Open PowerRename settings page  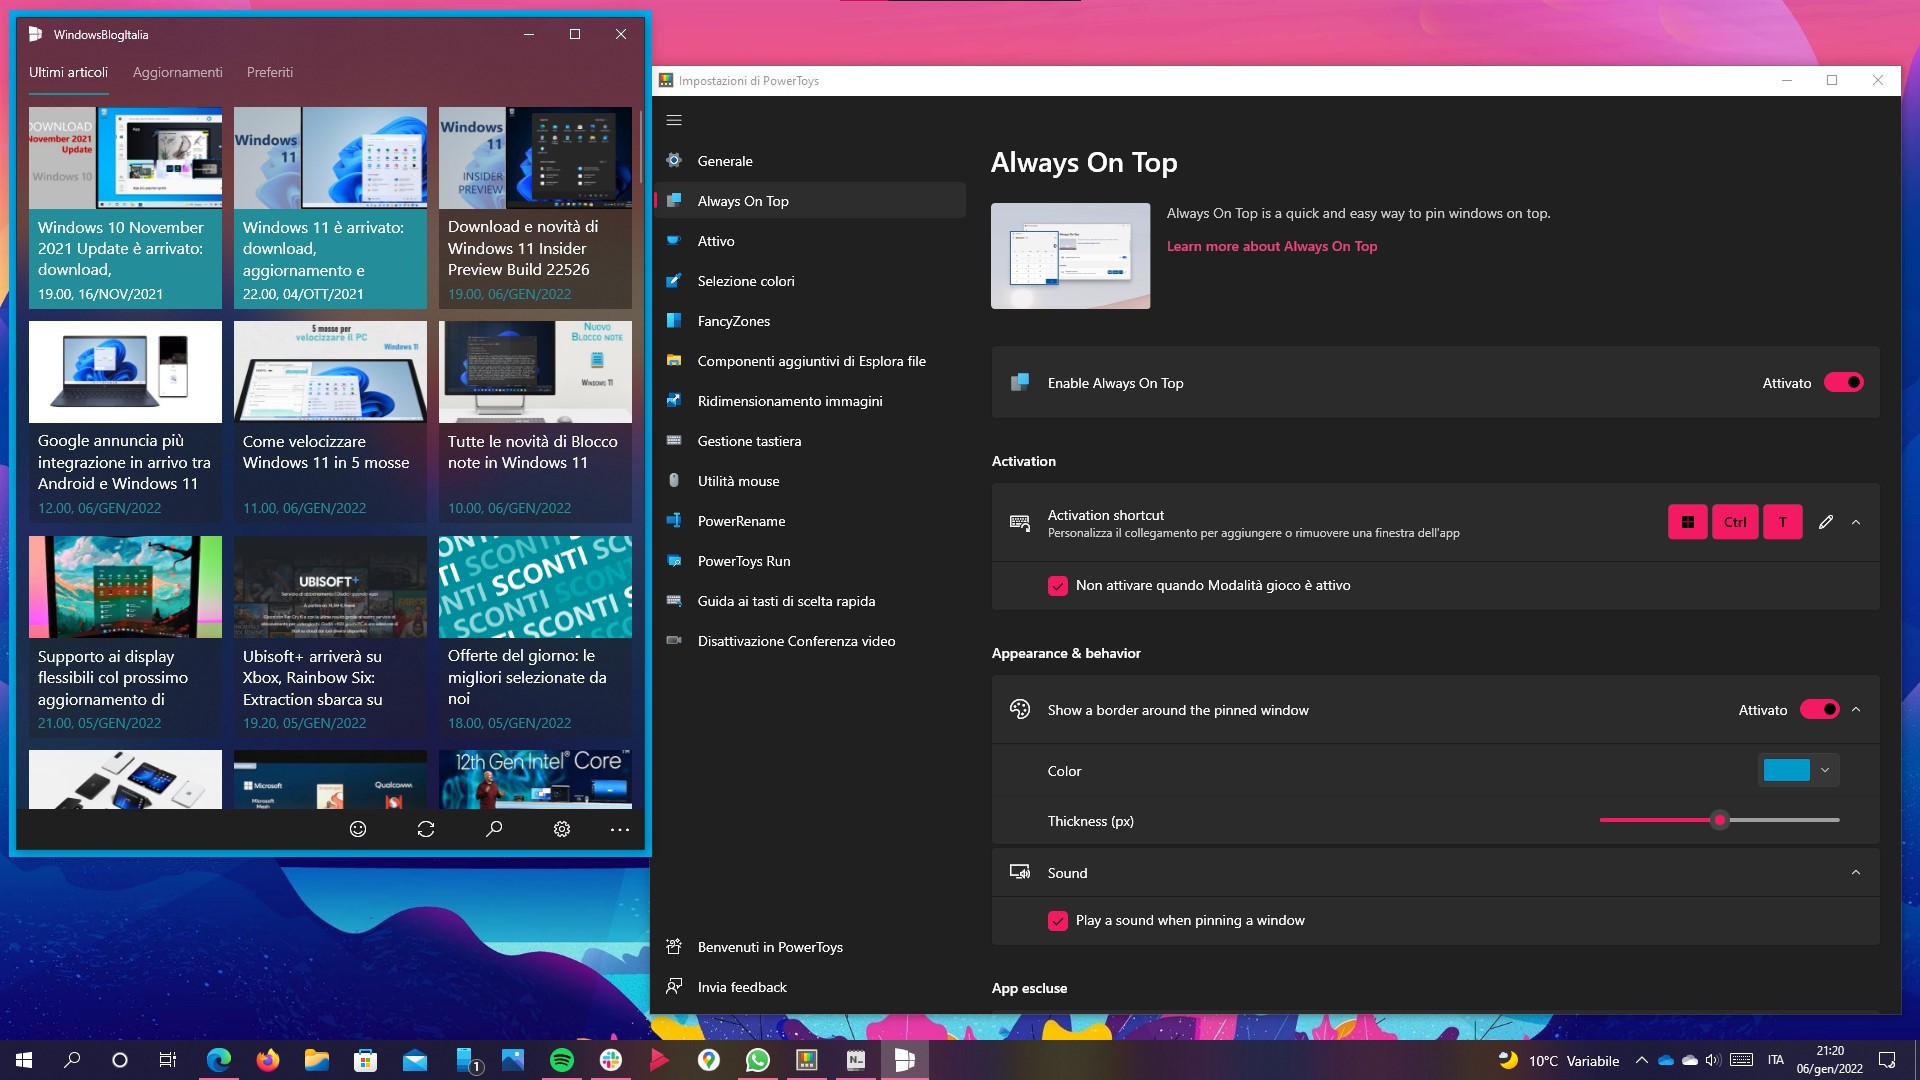click(x=810, y=521)
